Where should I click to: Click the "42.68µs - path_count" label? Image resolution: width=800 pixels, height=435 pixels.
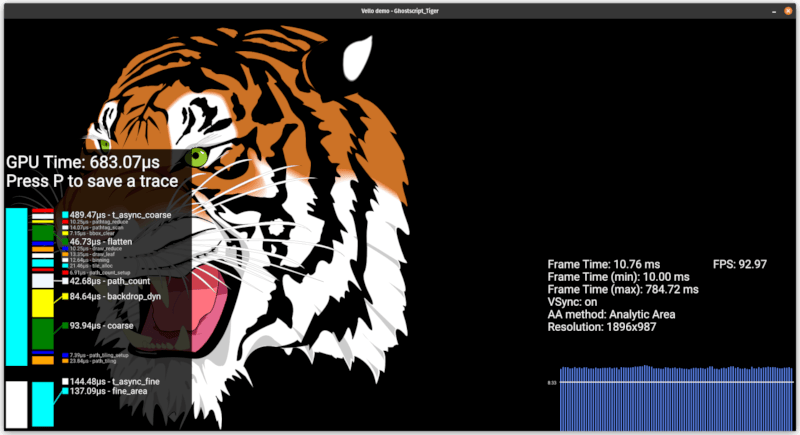point(110,281)
